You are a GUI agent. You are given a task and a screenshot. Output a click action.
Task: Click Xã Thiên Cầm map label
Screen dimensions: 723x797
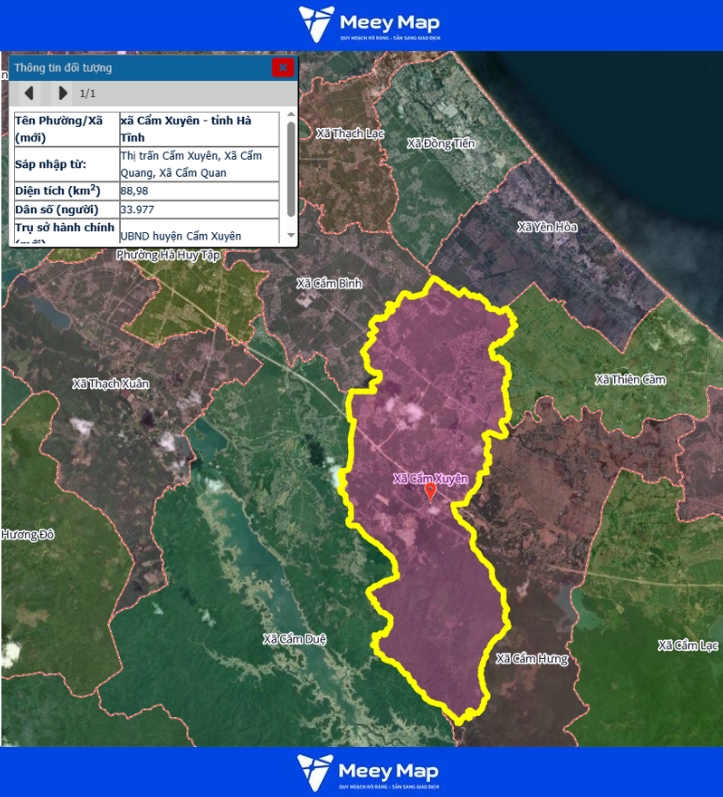[x=629, y=380]
